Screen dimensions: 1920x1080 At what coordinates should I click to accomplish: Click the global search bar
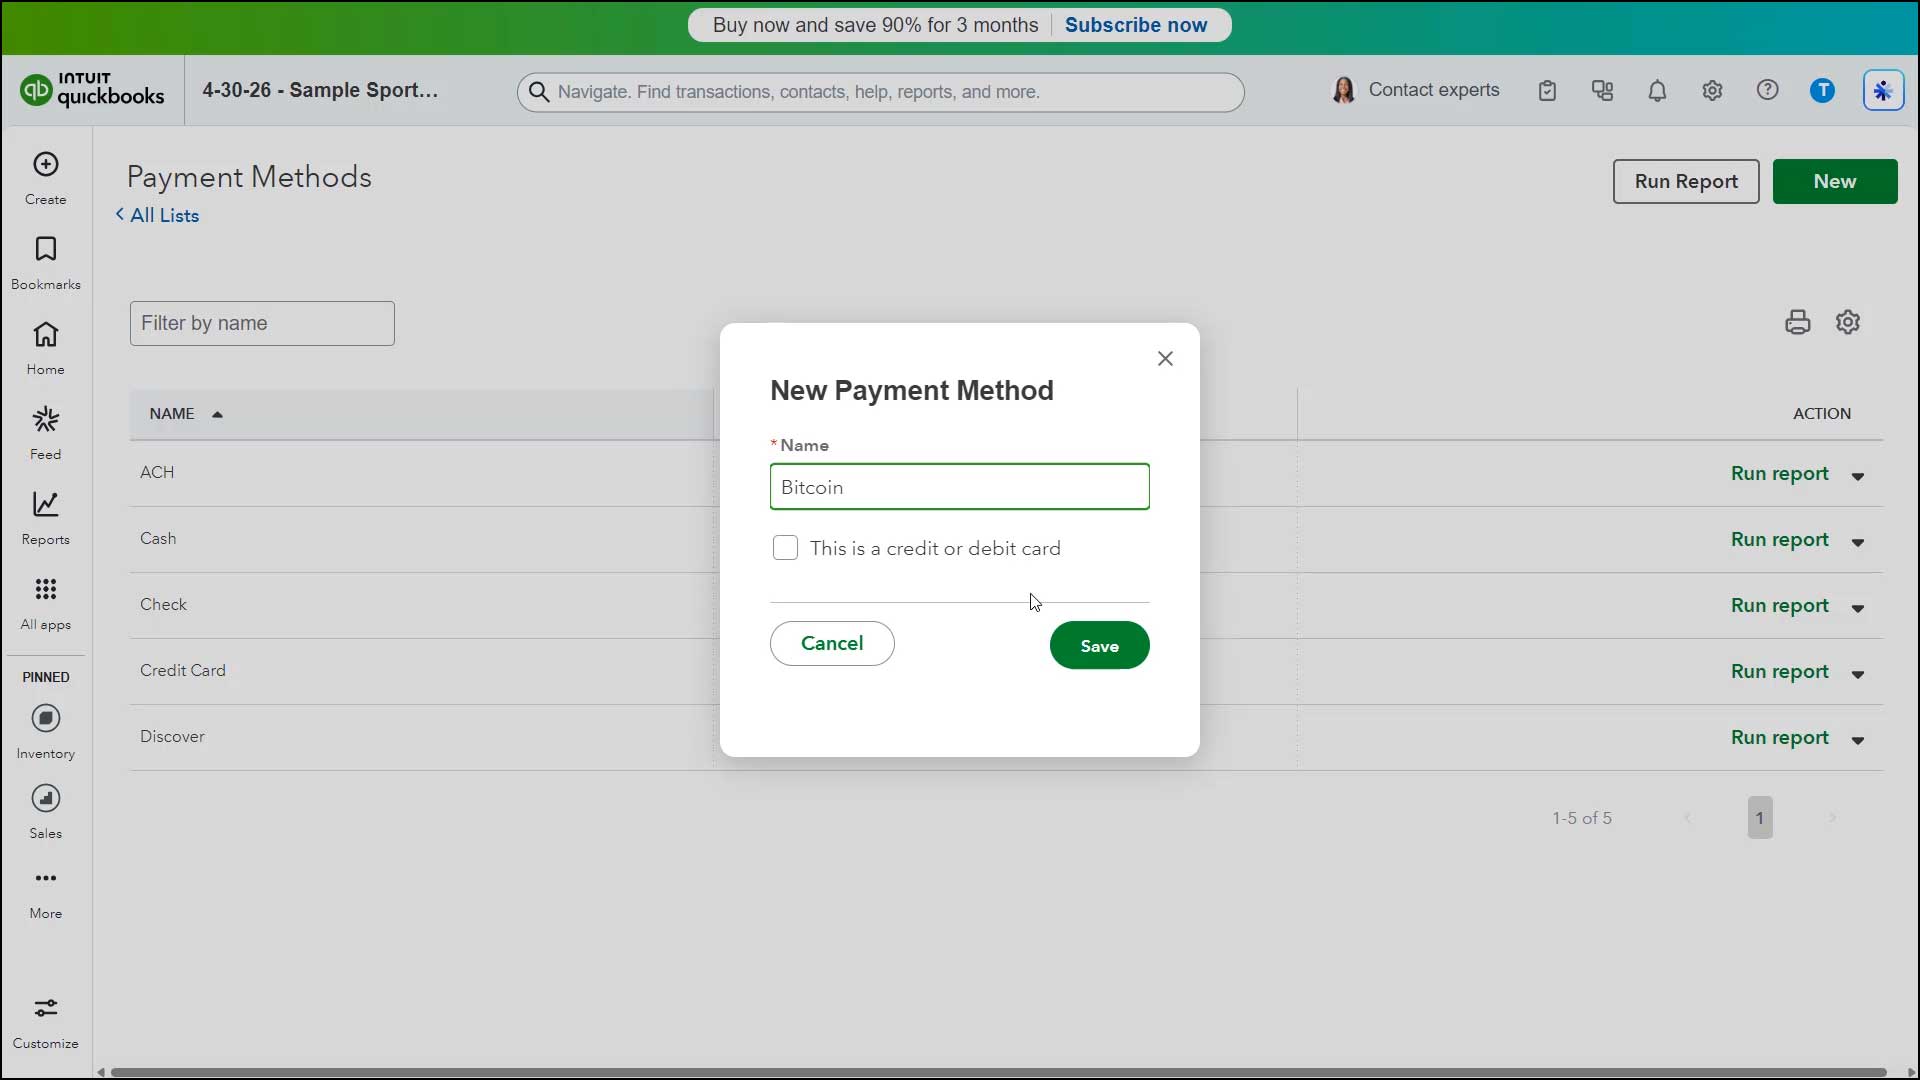point(880,92)
